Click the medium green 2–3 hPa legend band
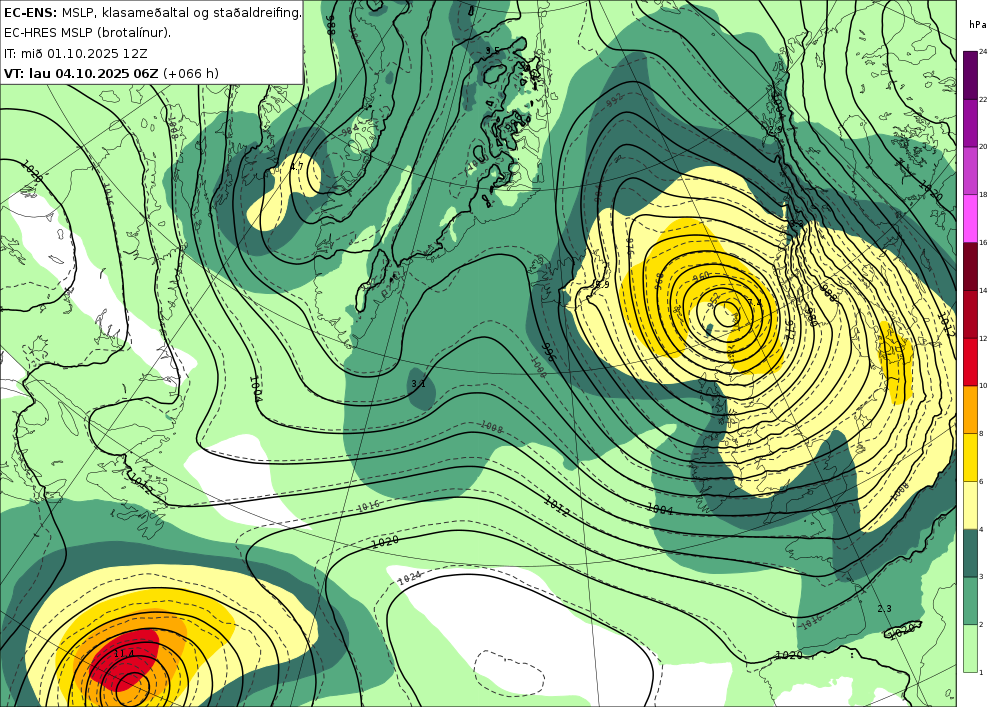 (x=970, y=601)
